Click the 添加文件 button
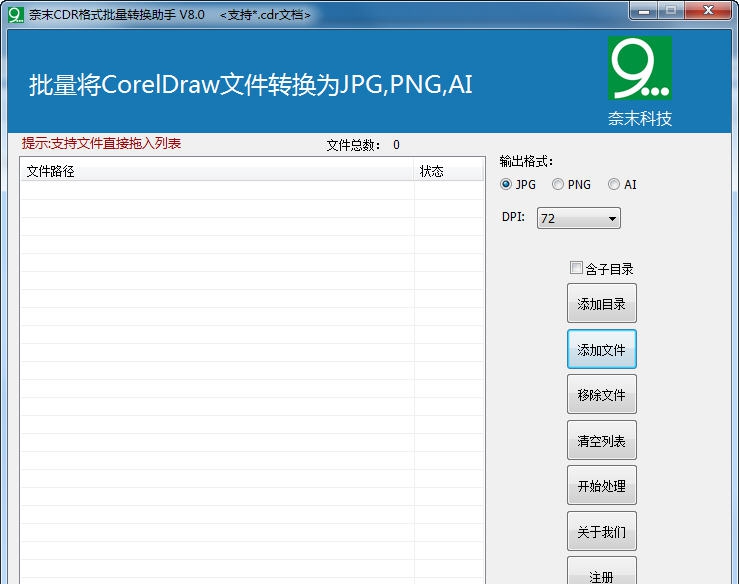 tap(602, 349)
